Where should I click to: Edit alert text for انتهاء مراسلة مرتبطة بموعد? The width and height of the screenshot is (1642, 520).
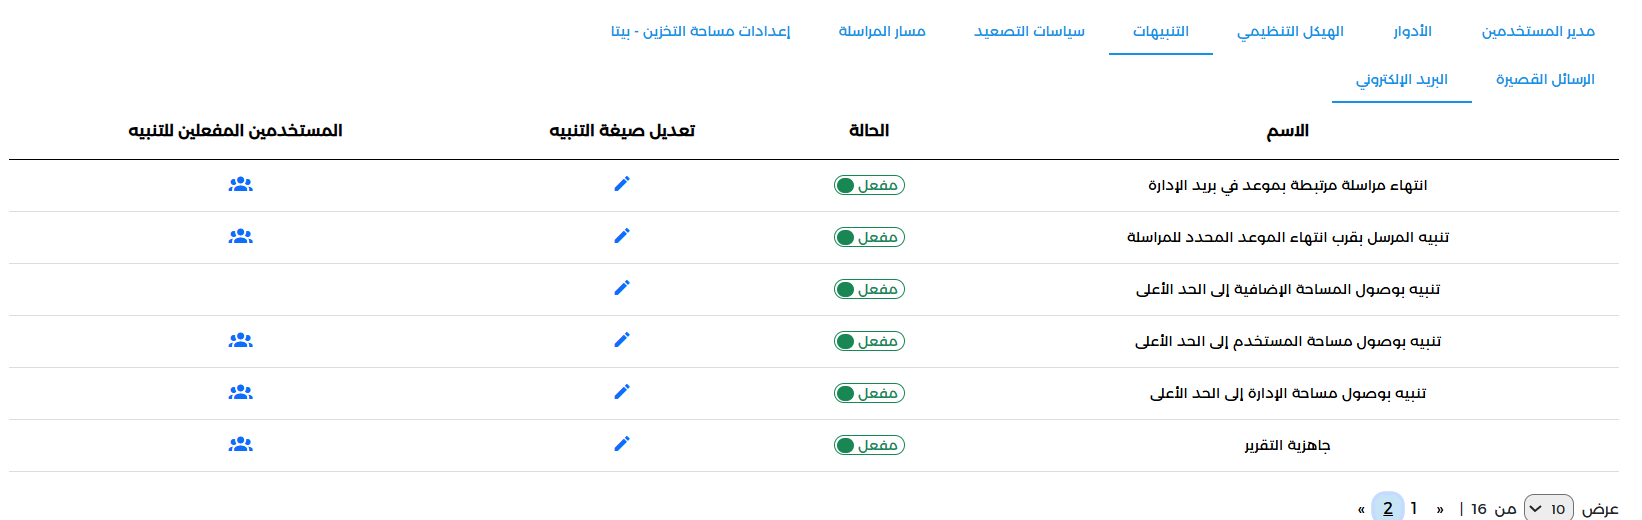tap(622, 184)
